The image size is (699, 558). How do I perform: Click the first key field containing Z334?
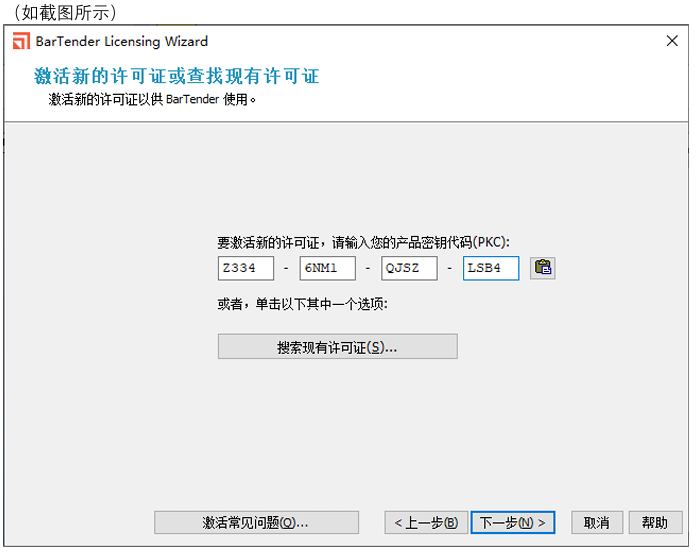click(245, 268)
